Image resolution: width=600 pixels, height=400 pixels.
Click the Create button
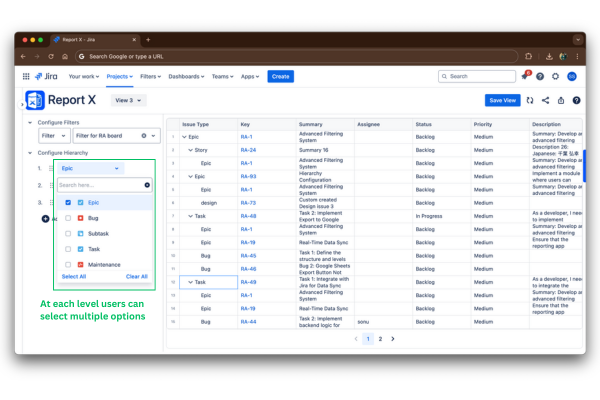280,77
